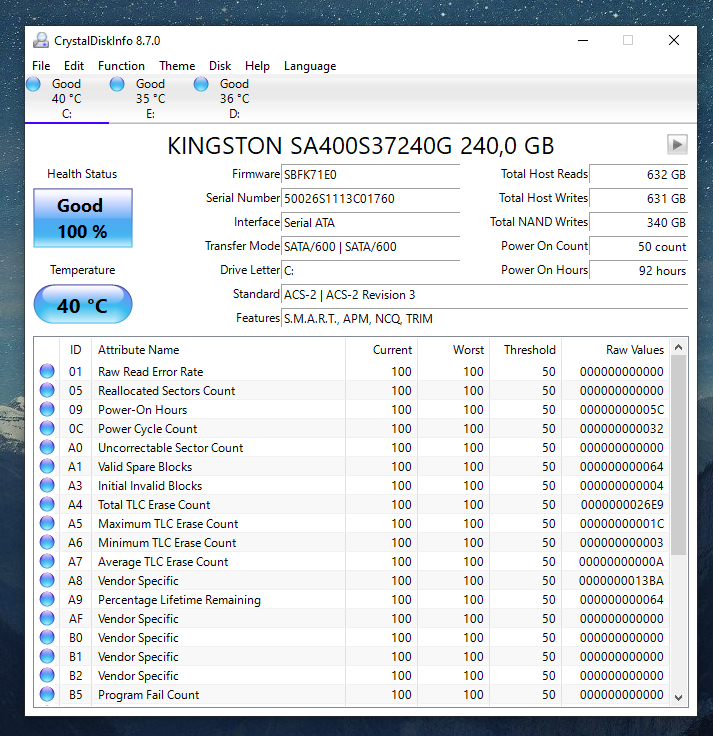Click the Power On Count value 50 count

(x=638, y=246)
